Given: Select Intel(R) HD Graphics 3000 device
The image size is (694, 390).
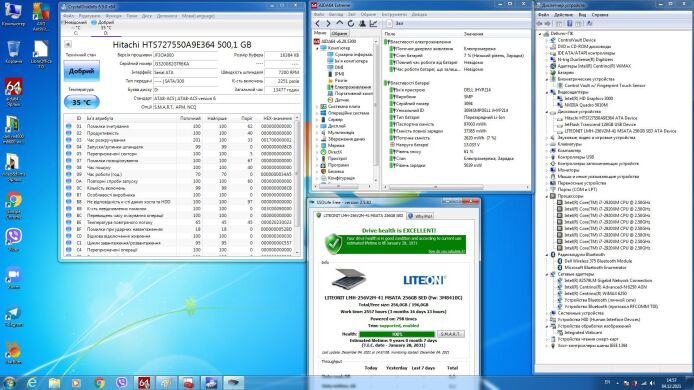Looking at the screenshot, I should tap(588, 98).
